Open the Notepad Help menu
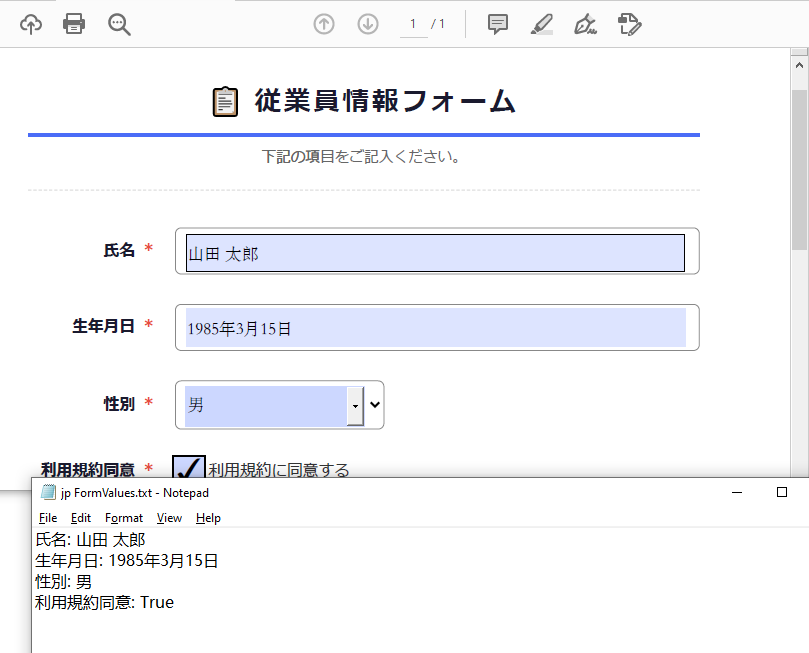This screenshot has height=653, width=809. click(208, 518)
